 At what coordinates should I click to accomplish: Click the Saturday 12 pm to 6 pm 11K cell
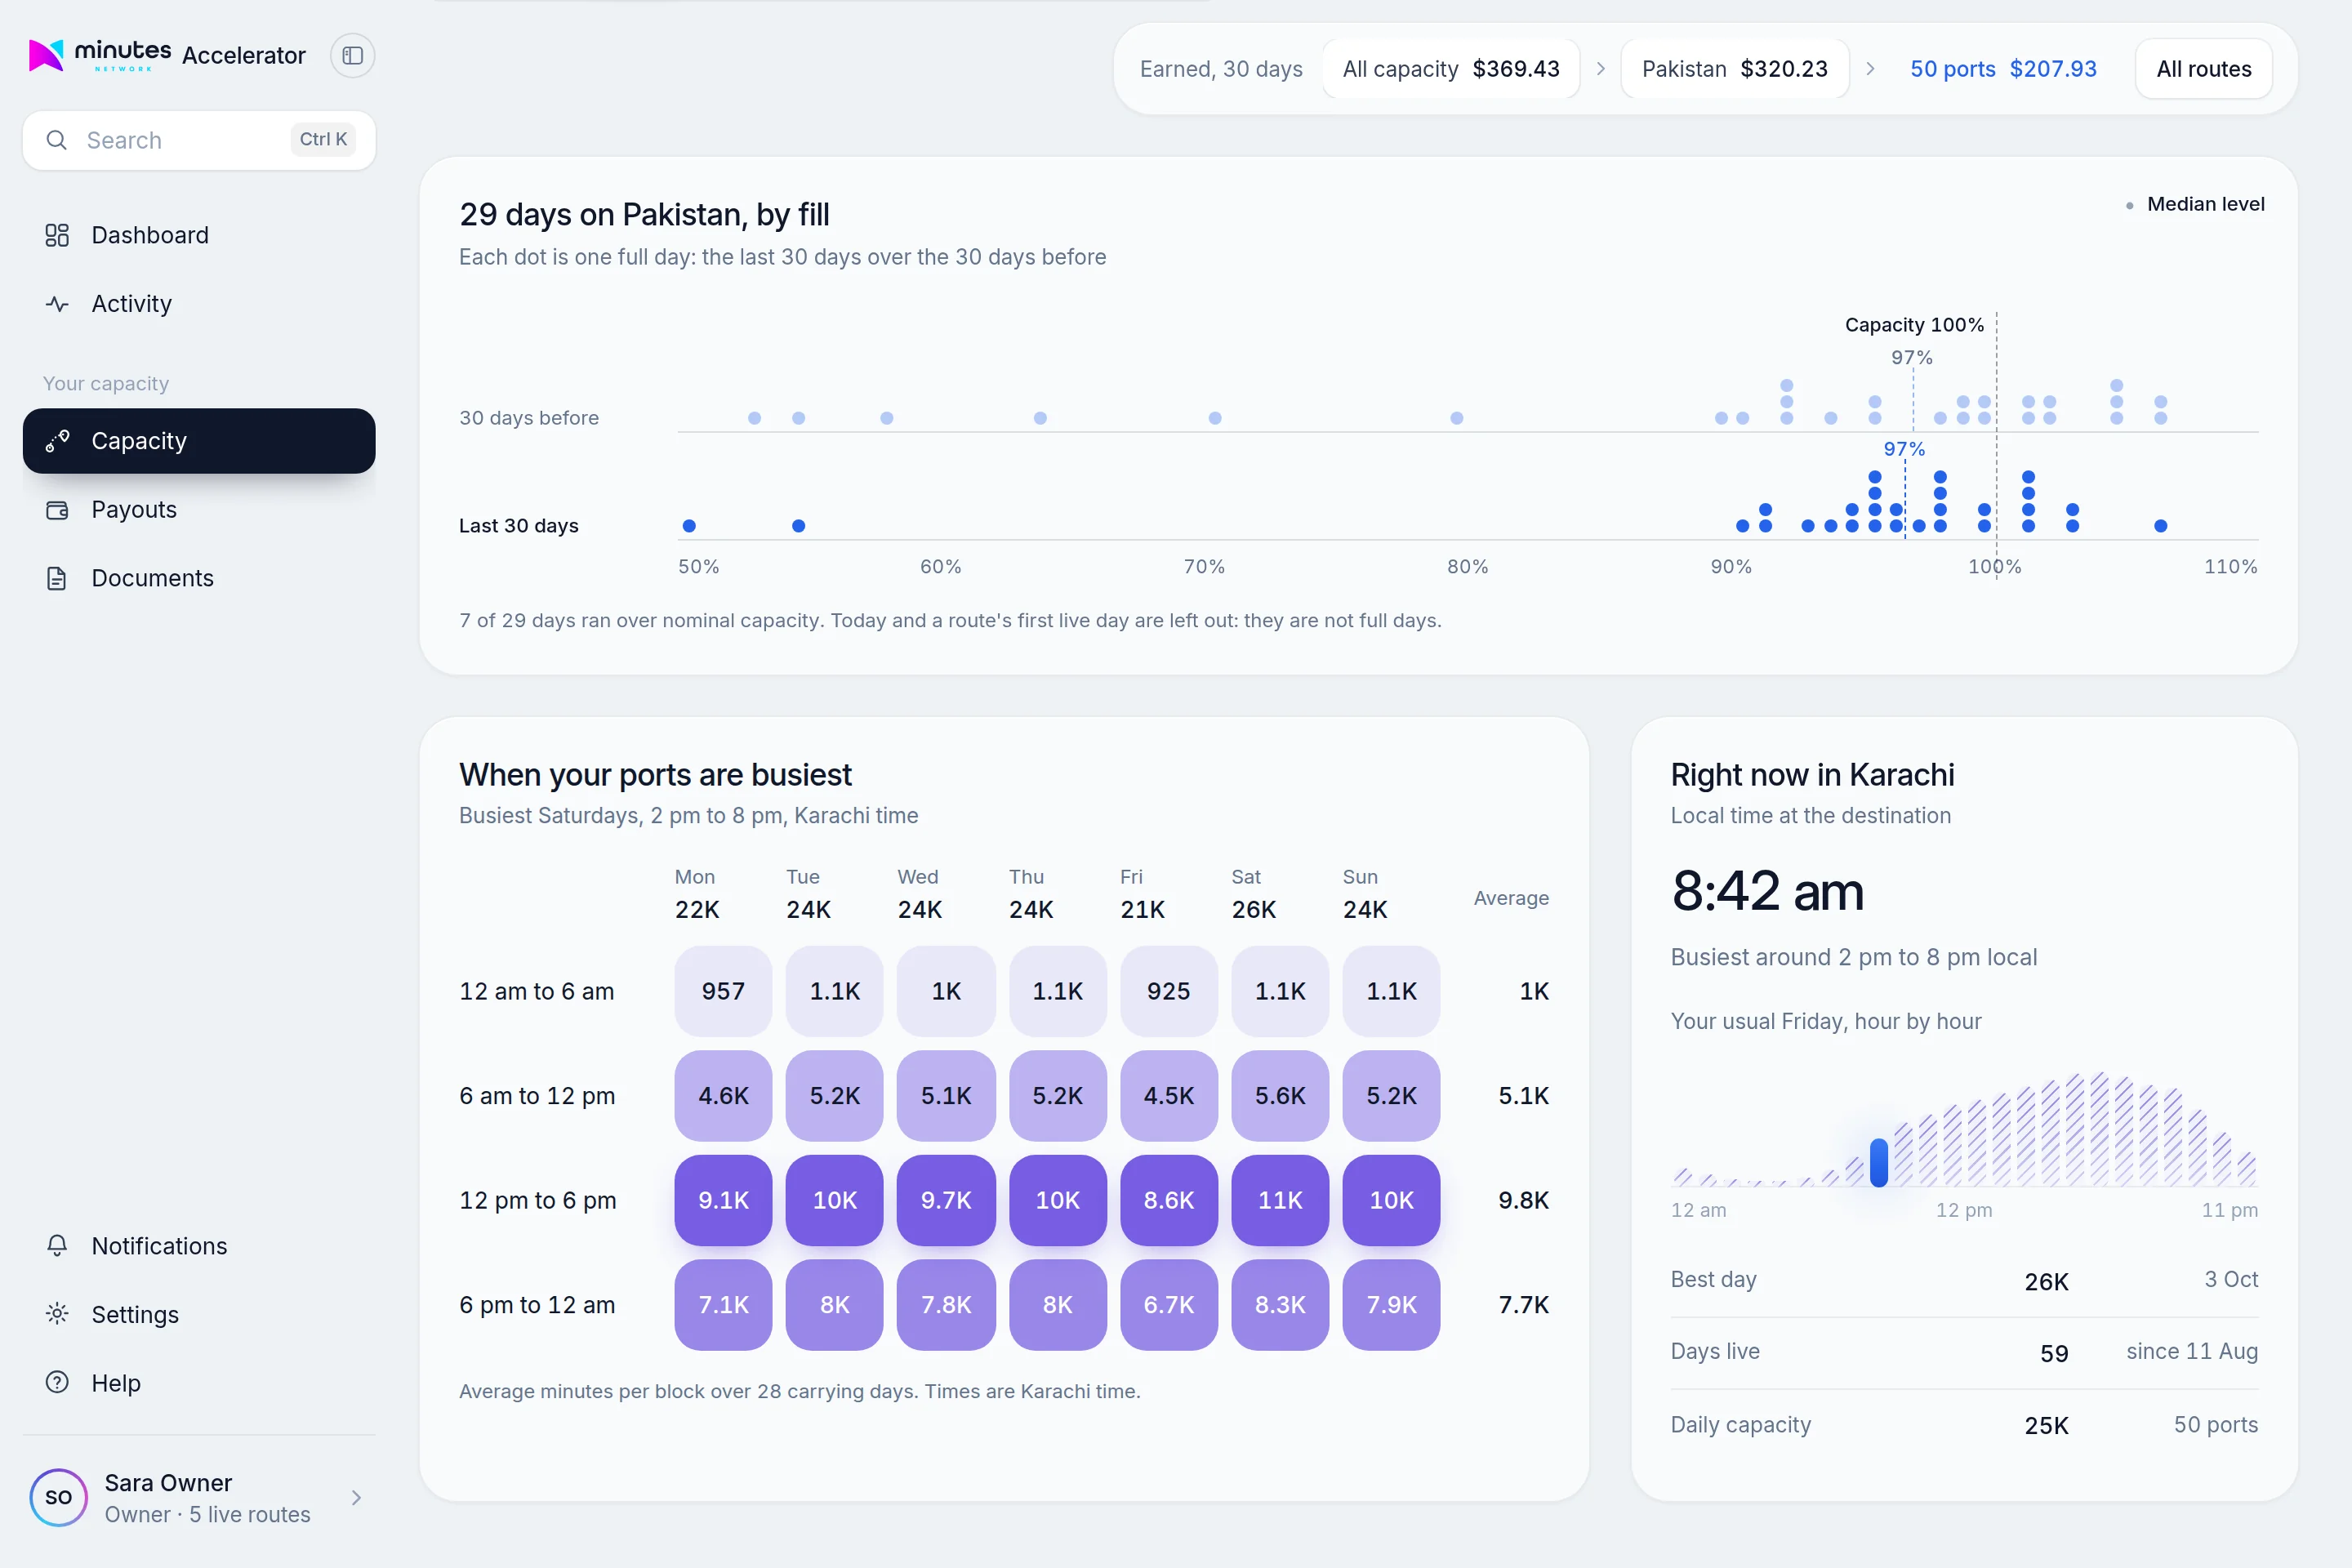click(1280, 1200)
